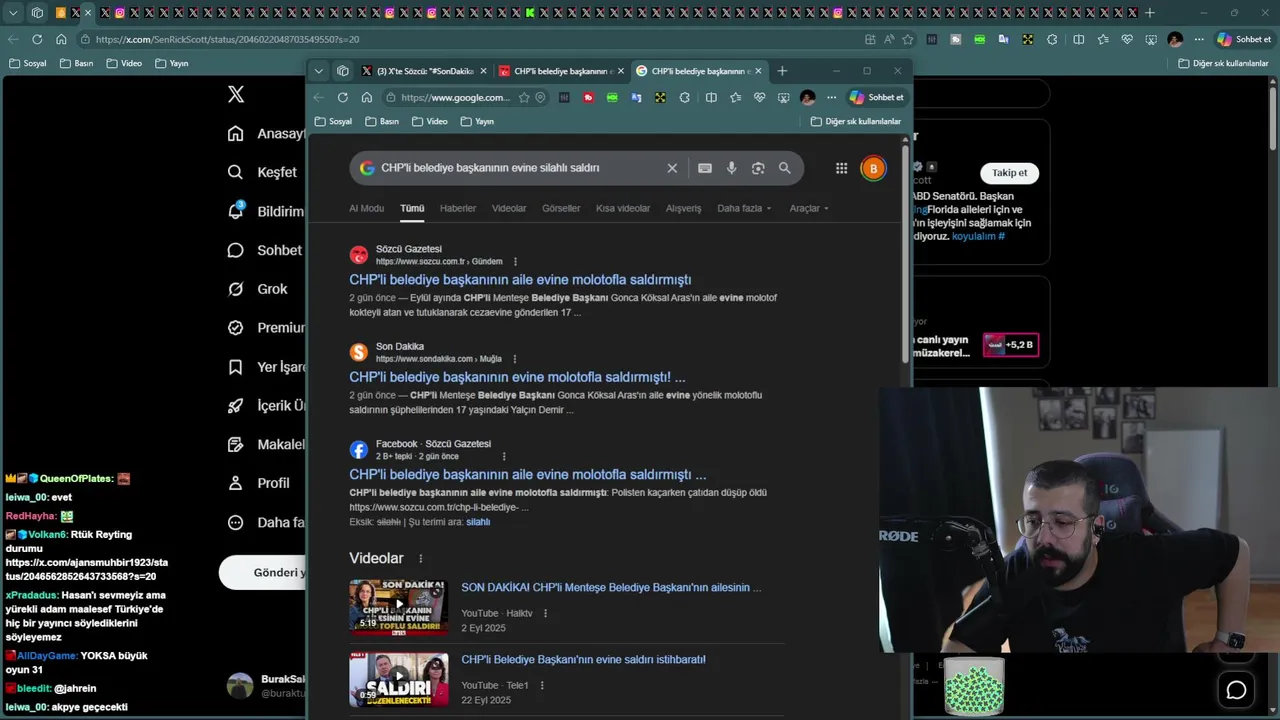The height and width of the screenshot is (720, 1280).
Task: Click magnifier search button in Google search box
Action: pyautogui.click(x=785, y=168)
